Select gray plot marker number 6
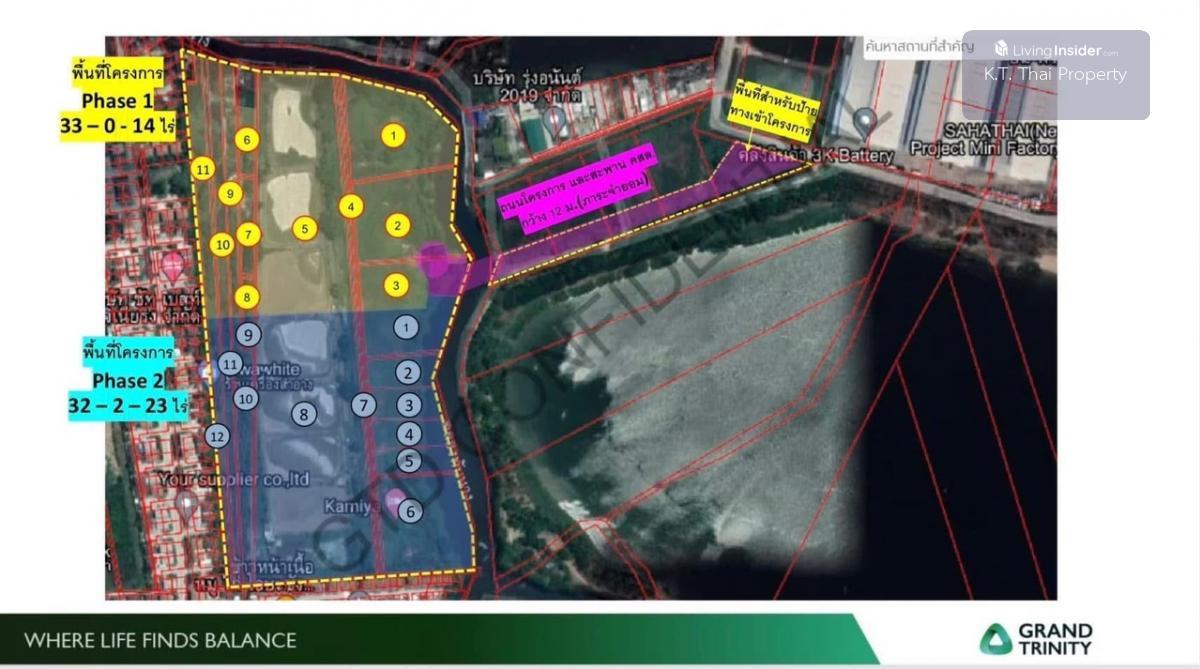 tap(410, 511)
